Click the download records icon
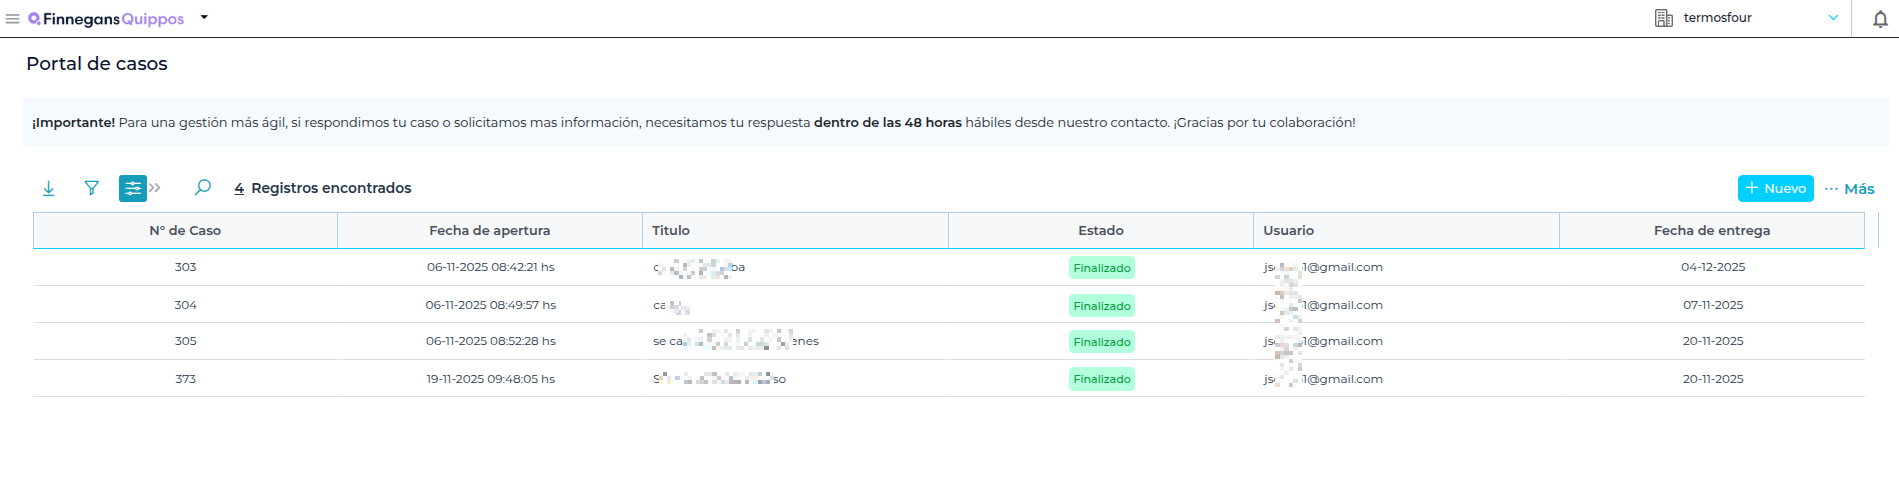This screenshot has width=1899, height=489. pos(49,188)
